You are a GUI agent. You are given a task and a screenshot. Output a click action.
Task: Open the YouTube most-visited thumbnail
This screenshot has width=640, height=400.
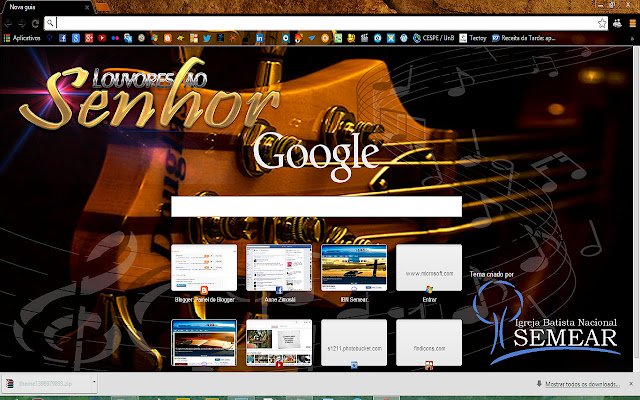click(x=279, y=343)
